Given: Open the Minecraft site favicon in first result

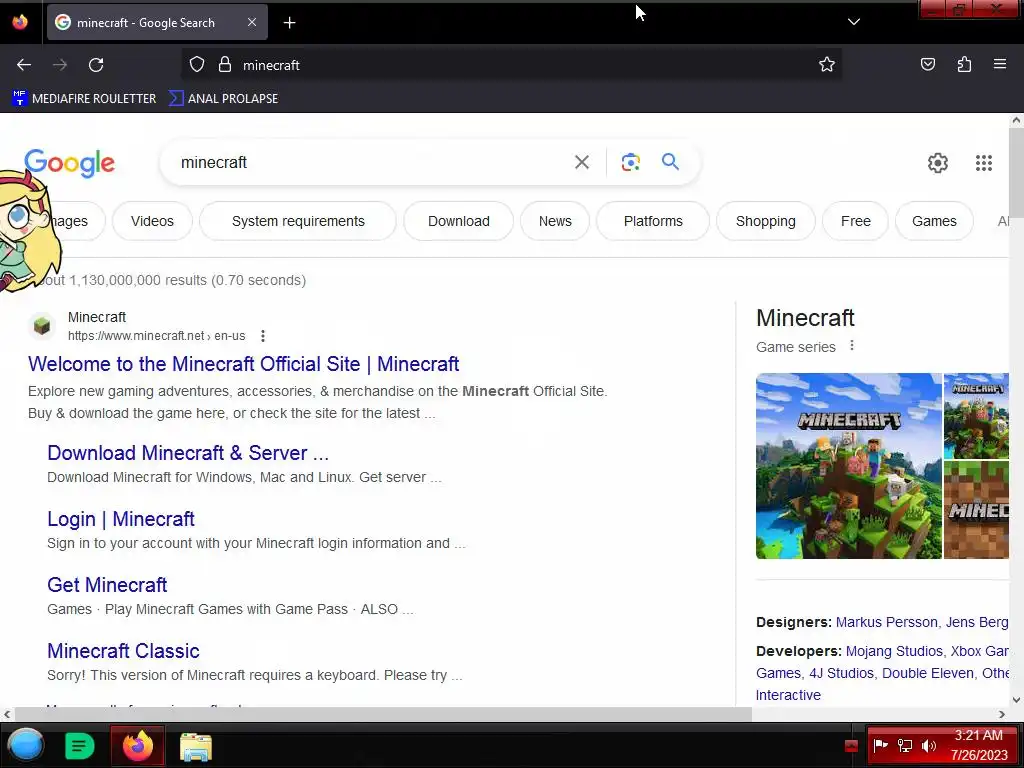Looking at the screenshot, I should pos(42,325).
